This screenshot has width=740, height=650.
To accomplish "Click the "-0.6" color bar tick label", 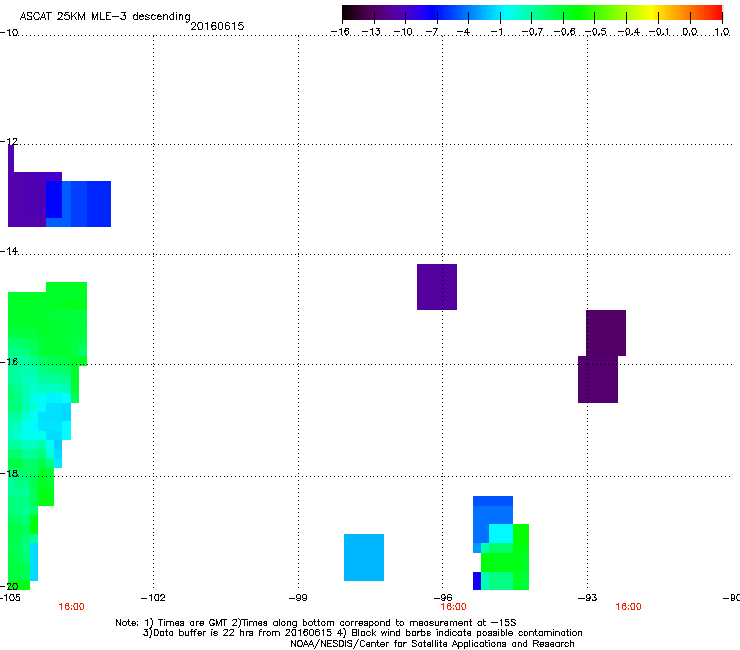I will pos(564,32).
